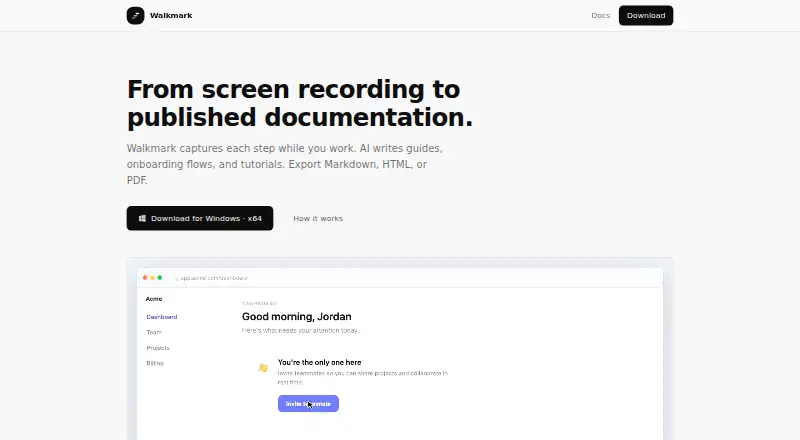The image size is (800, 440).
Task: Click the 'You're the only one here' text
Action: (x=319, y=362)
